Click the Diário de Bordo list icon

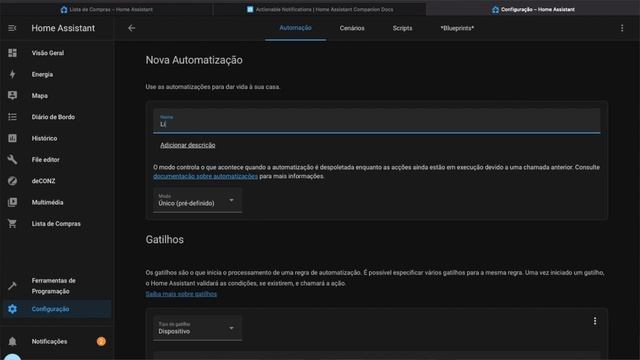12,117
